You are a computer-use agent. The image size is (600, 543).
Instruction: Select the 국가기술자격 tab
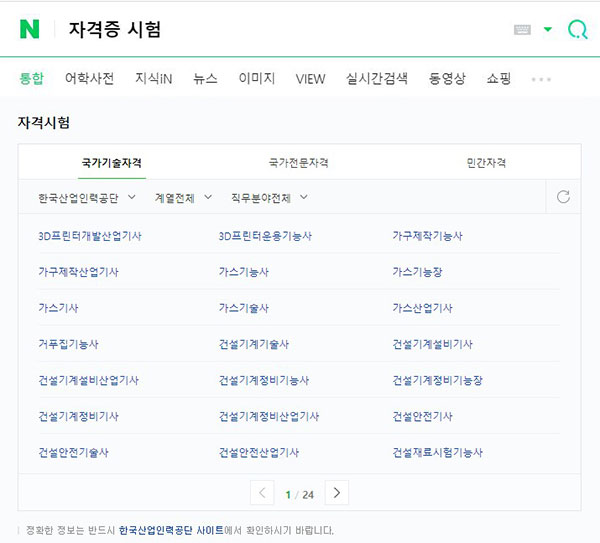111,162
